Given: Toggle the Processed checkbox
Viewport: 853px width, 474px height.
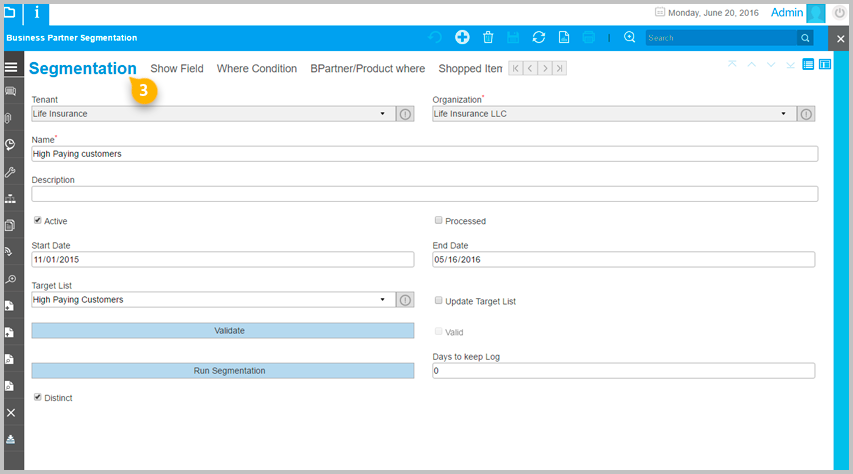Looking at the screenshot, I should 438,220.
